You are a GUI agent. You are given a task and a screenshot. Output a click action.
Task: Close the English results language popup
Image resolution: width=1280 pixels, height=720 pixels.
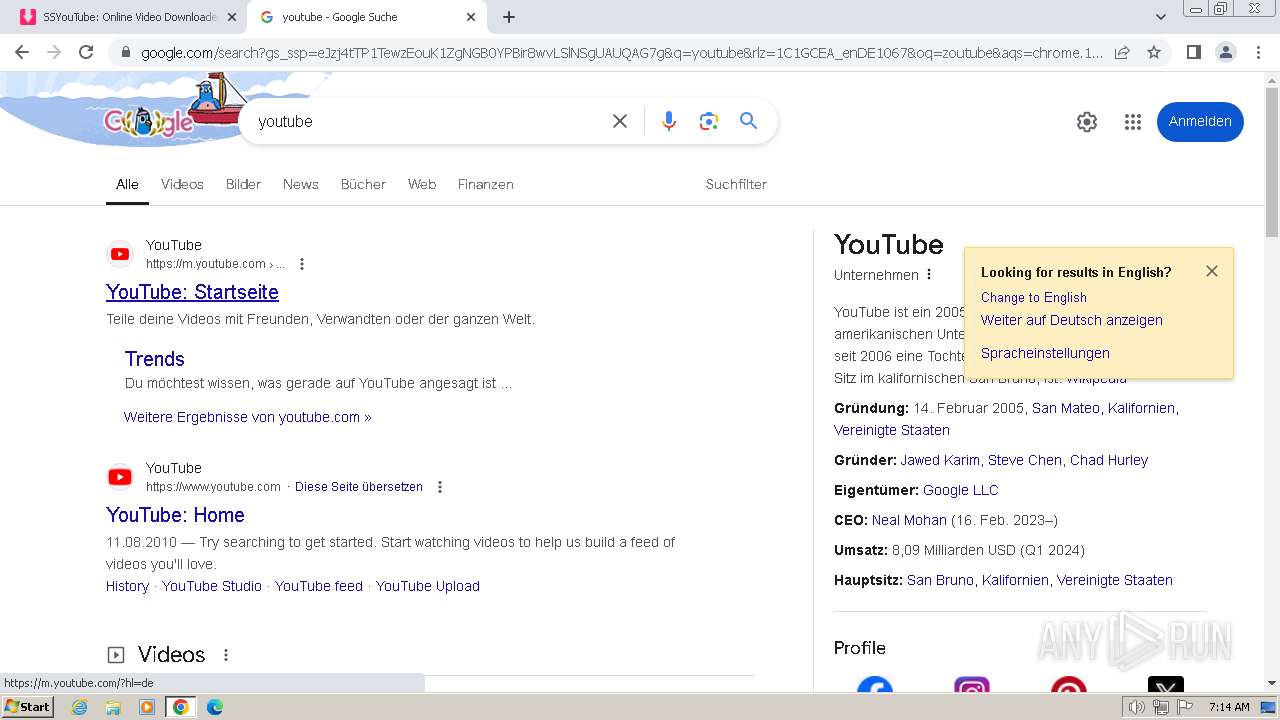(x=1212, y=271)
